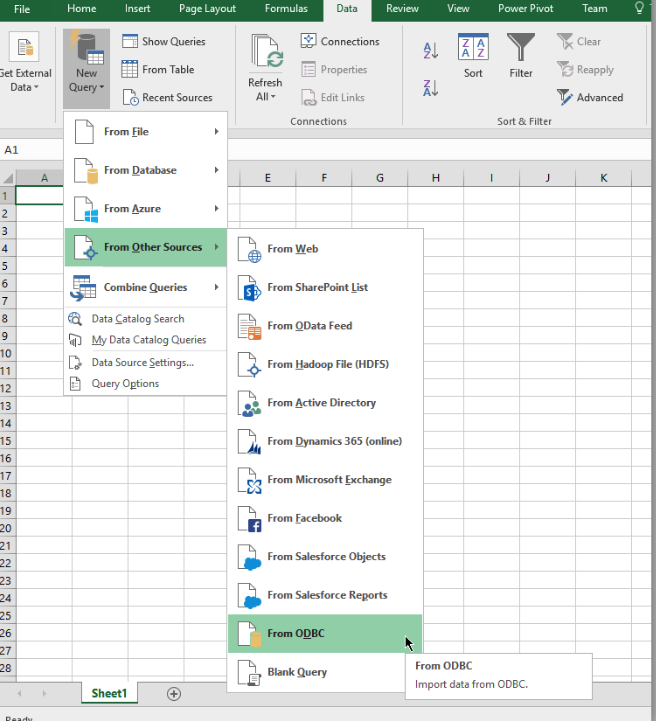The width and height of the screenshot is (656, 721).
Task: Expand the From Azure submenu
Action: click(146, 209)
